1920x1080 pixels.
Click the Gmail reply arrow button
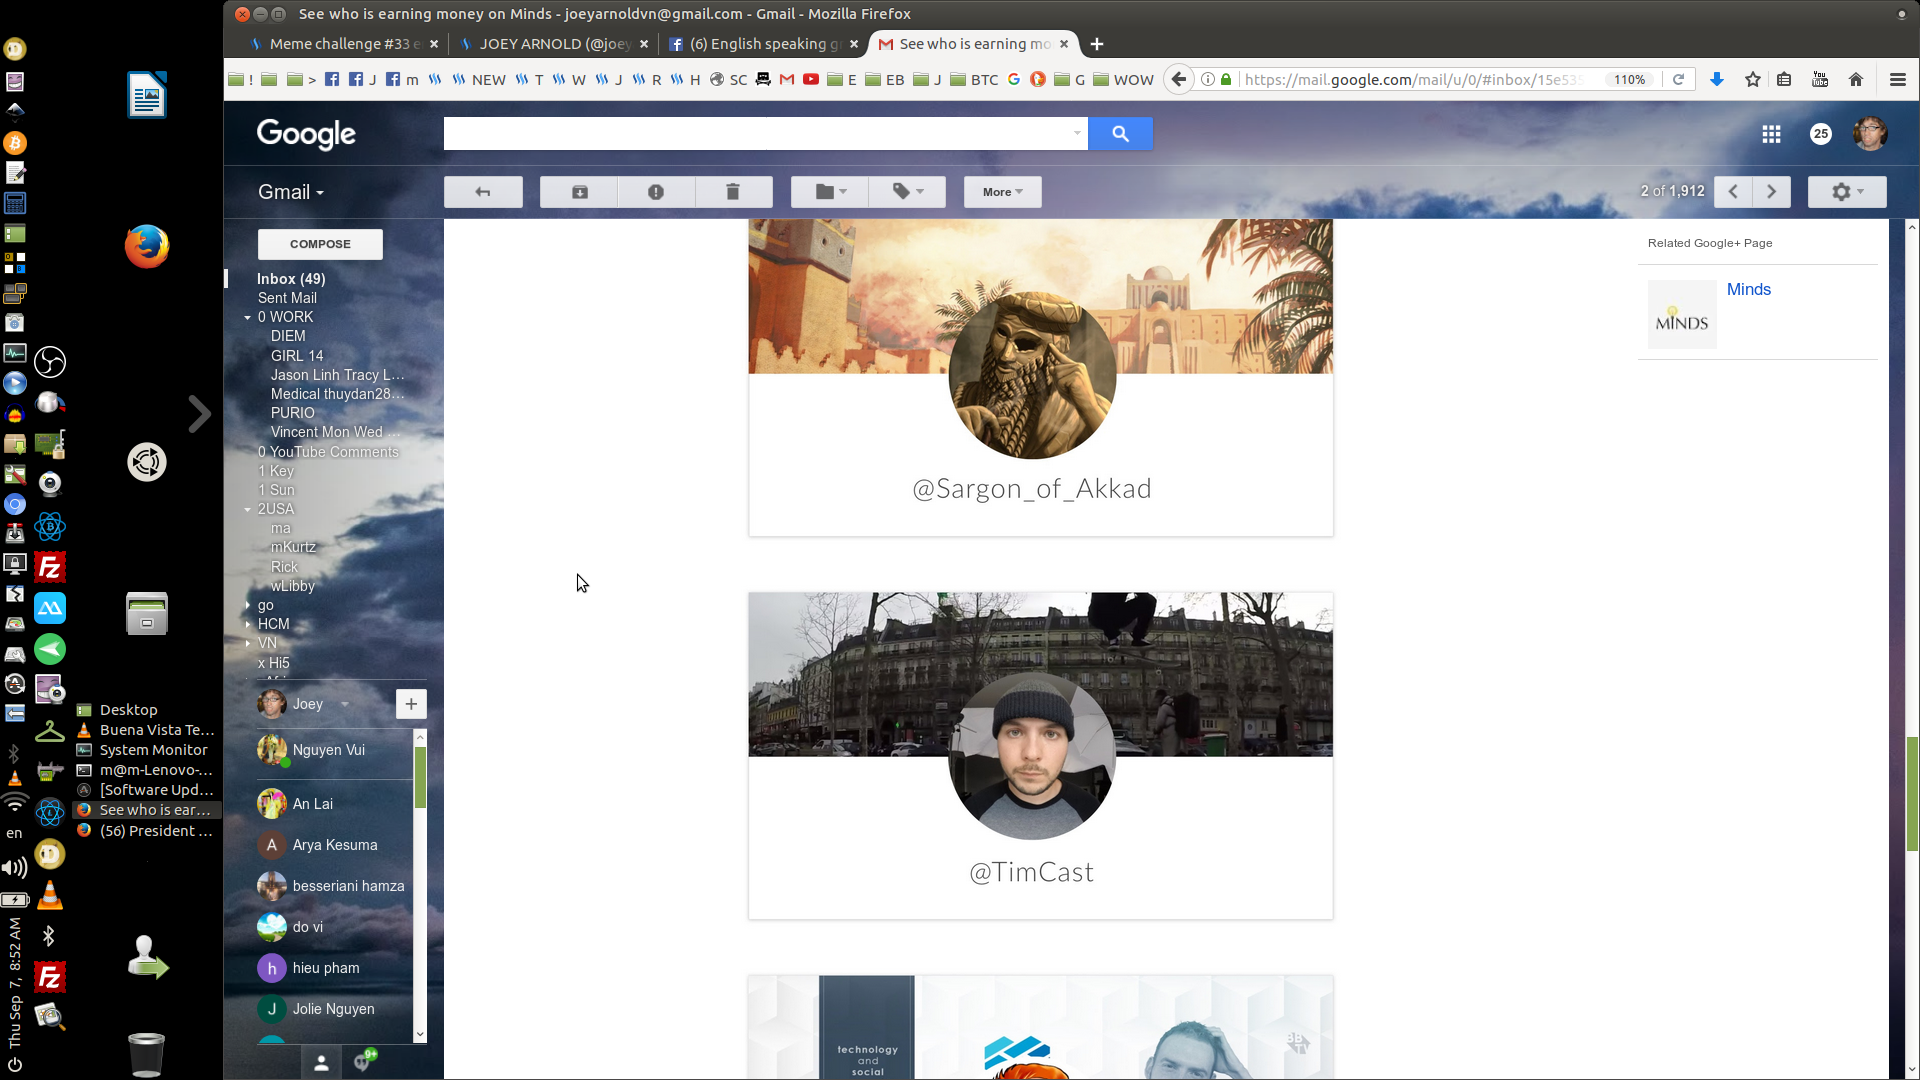coord(483,192)
